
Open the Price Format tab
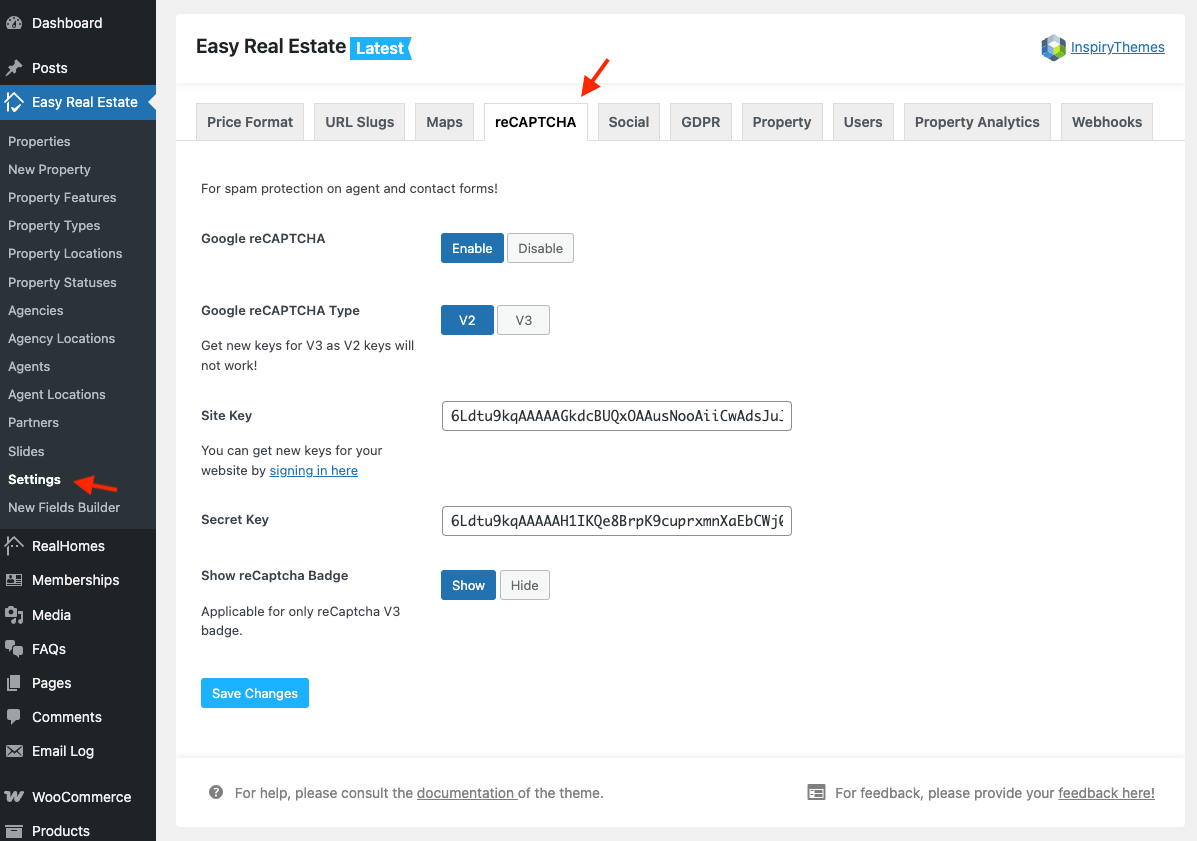pos(250,122)
